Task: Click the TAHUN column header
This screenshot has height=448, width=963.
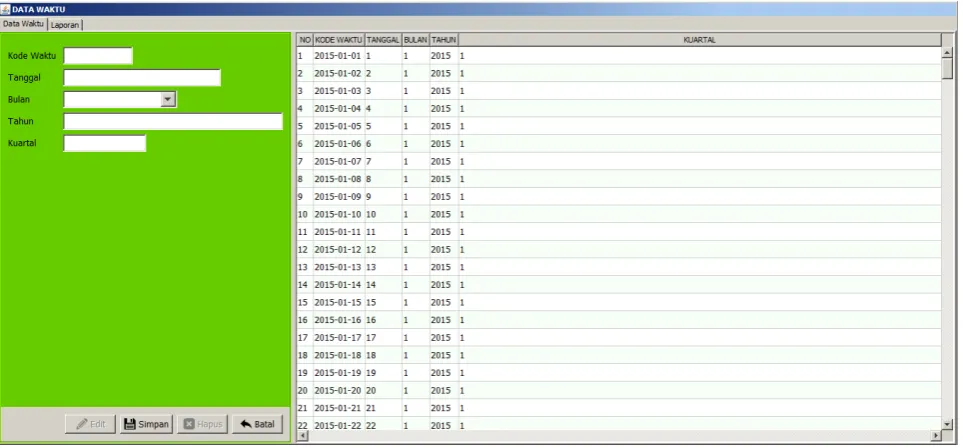Action: [x=444, y=40]
